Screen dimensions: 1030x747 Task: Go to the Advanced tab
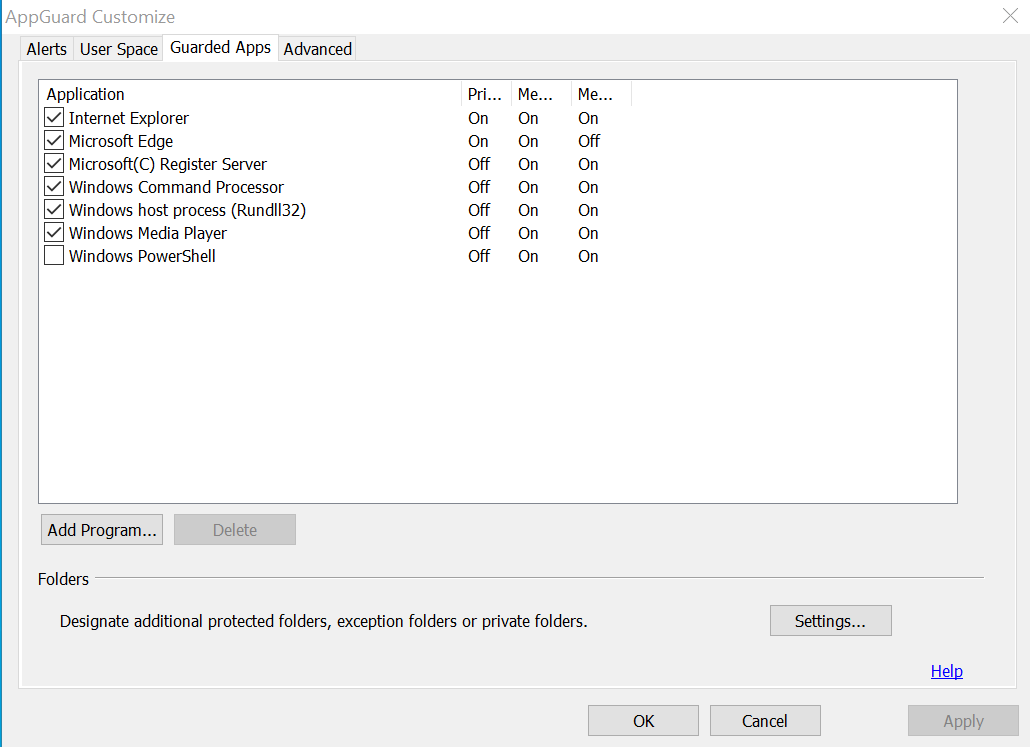coord(318,49)
